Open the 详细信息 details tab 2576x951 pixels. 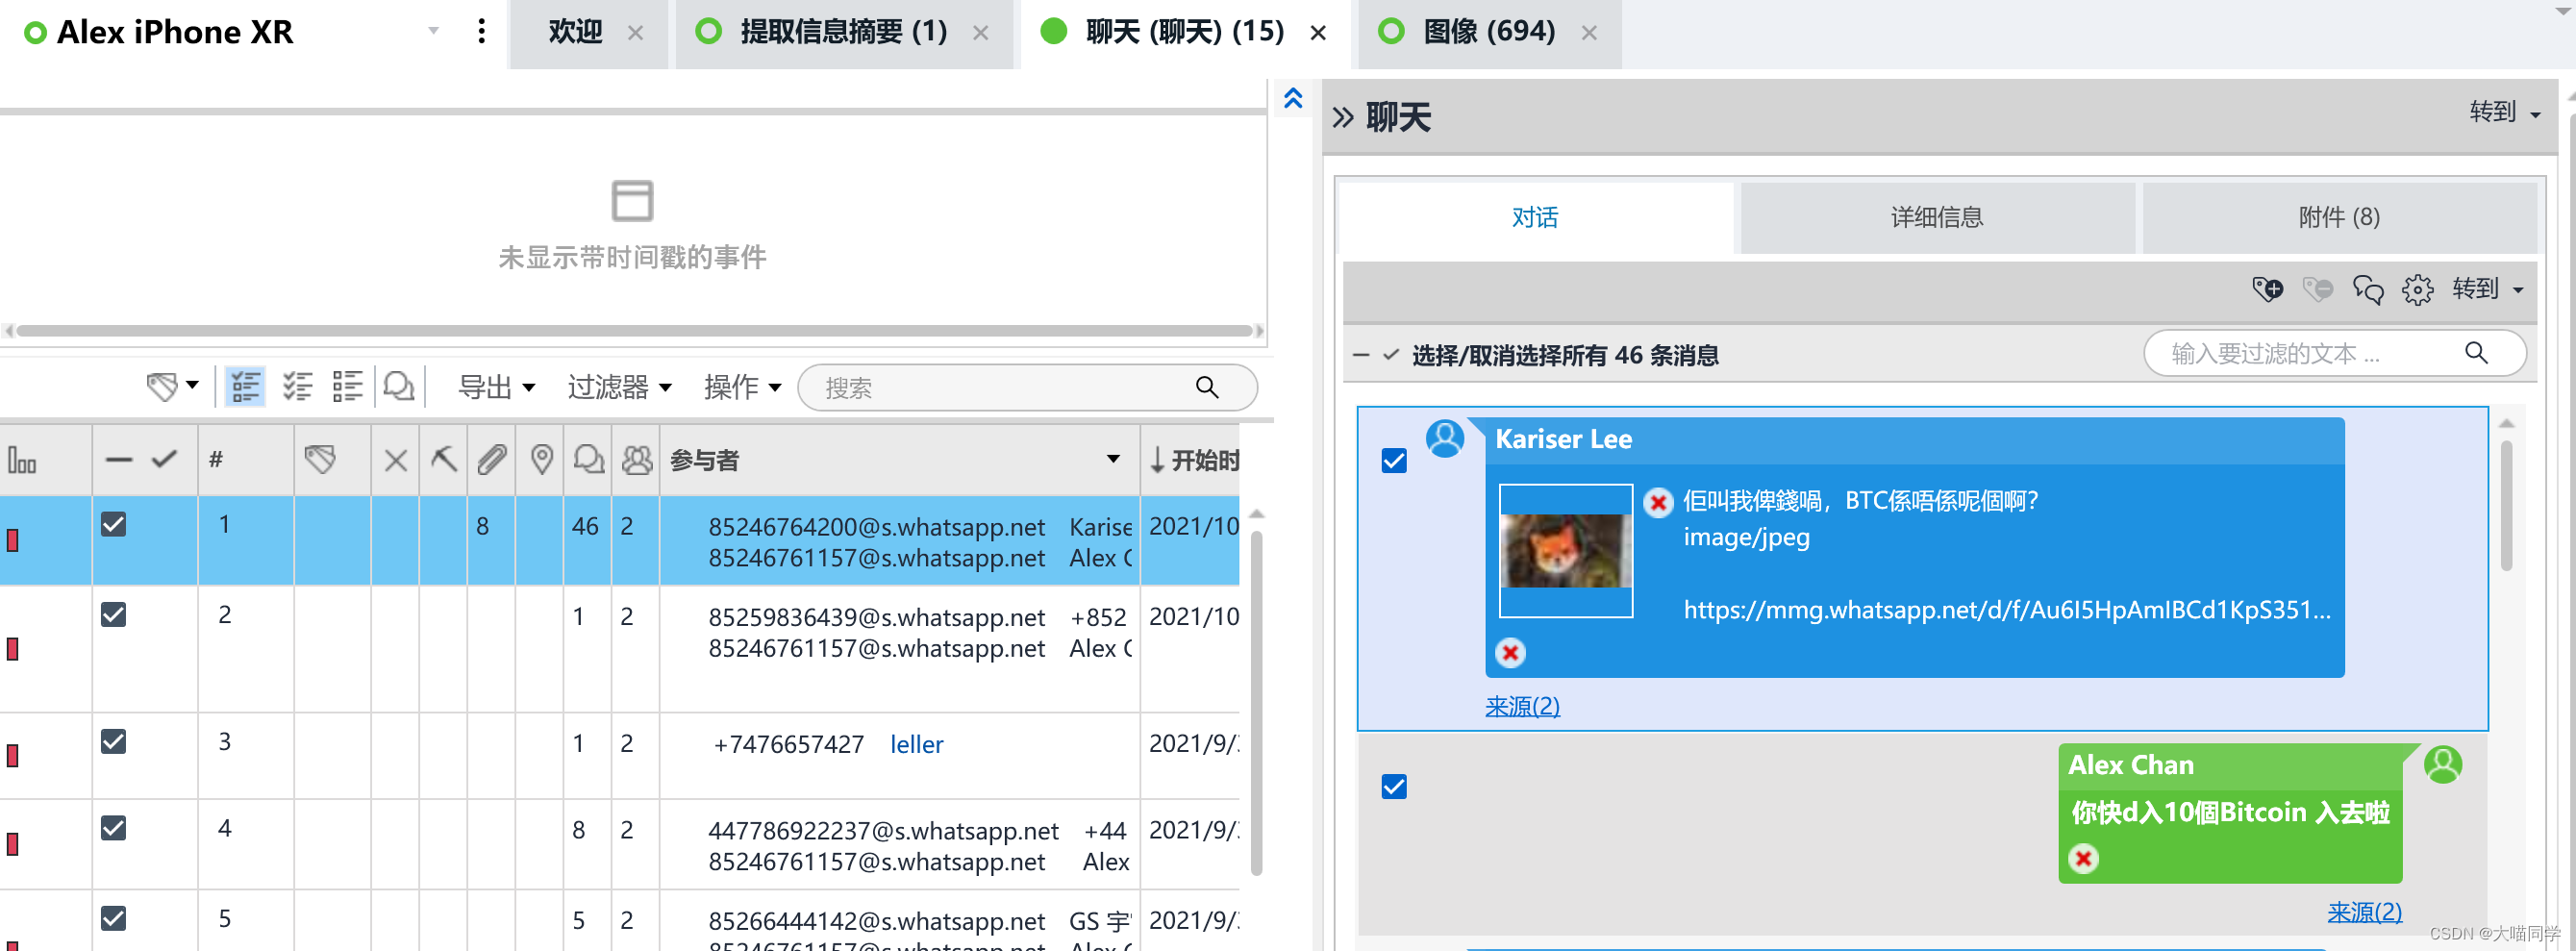[1937, 217]
